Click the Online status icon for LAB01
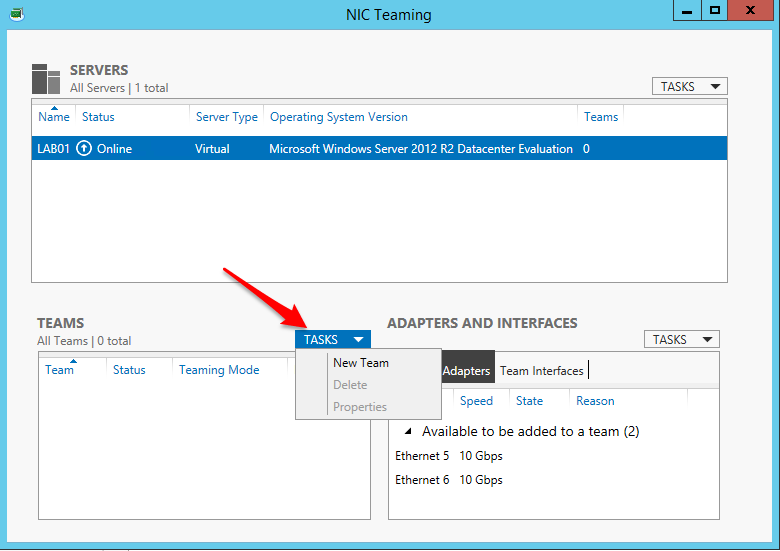The height and width of the screenshot is (551, 780). tap(84, 149)
